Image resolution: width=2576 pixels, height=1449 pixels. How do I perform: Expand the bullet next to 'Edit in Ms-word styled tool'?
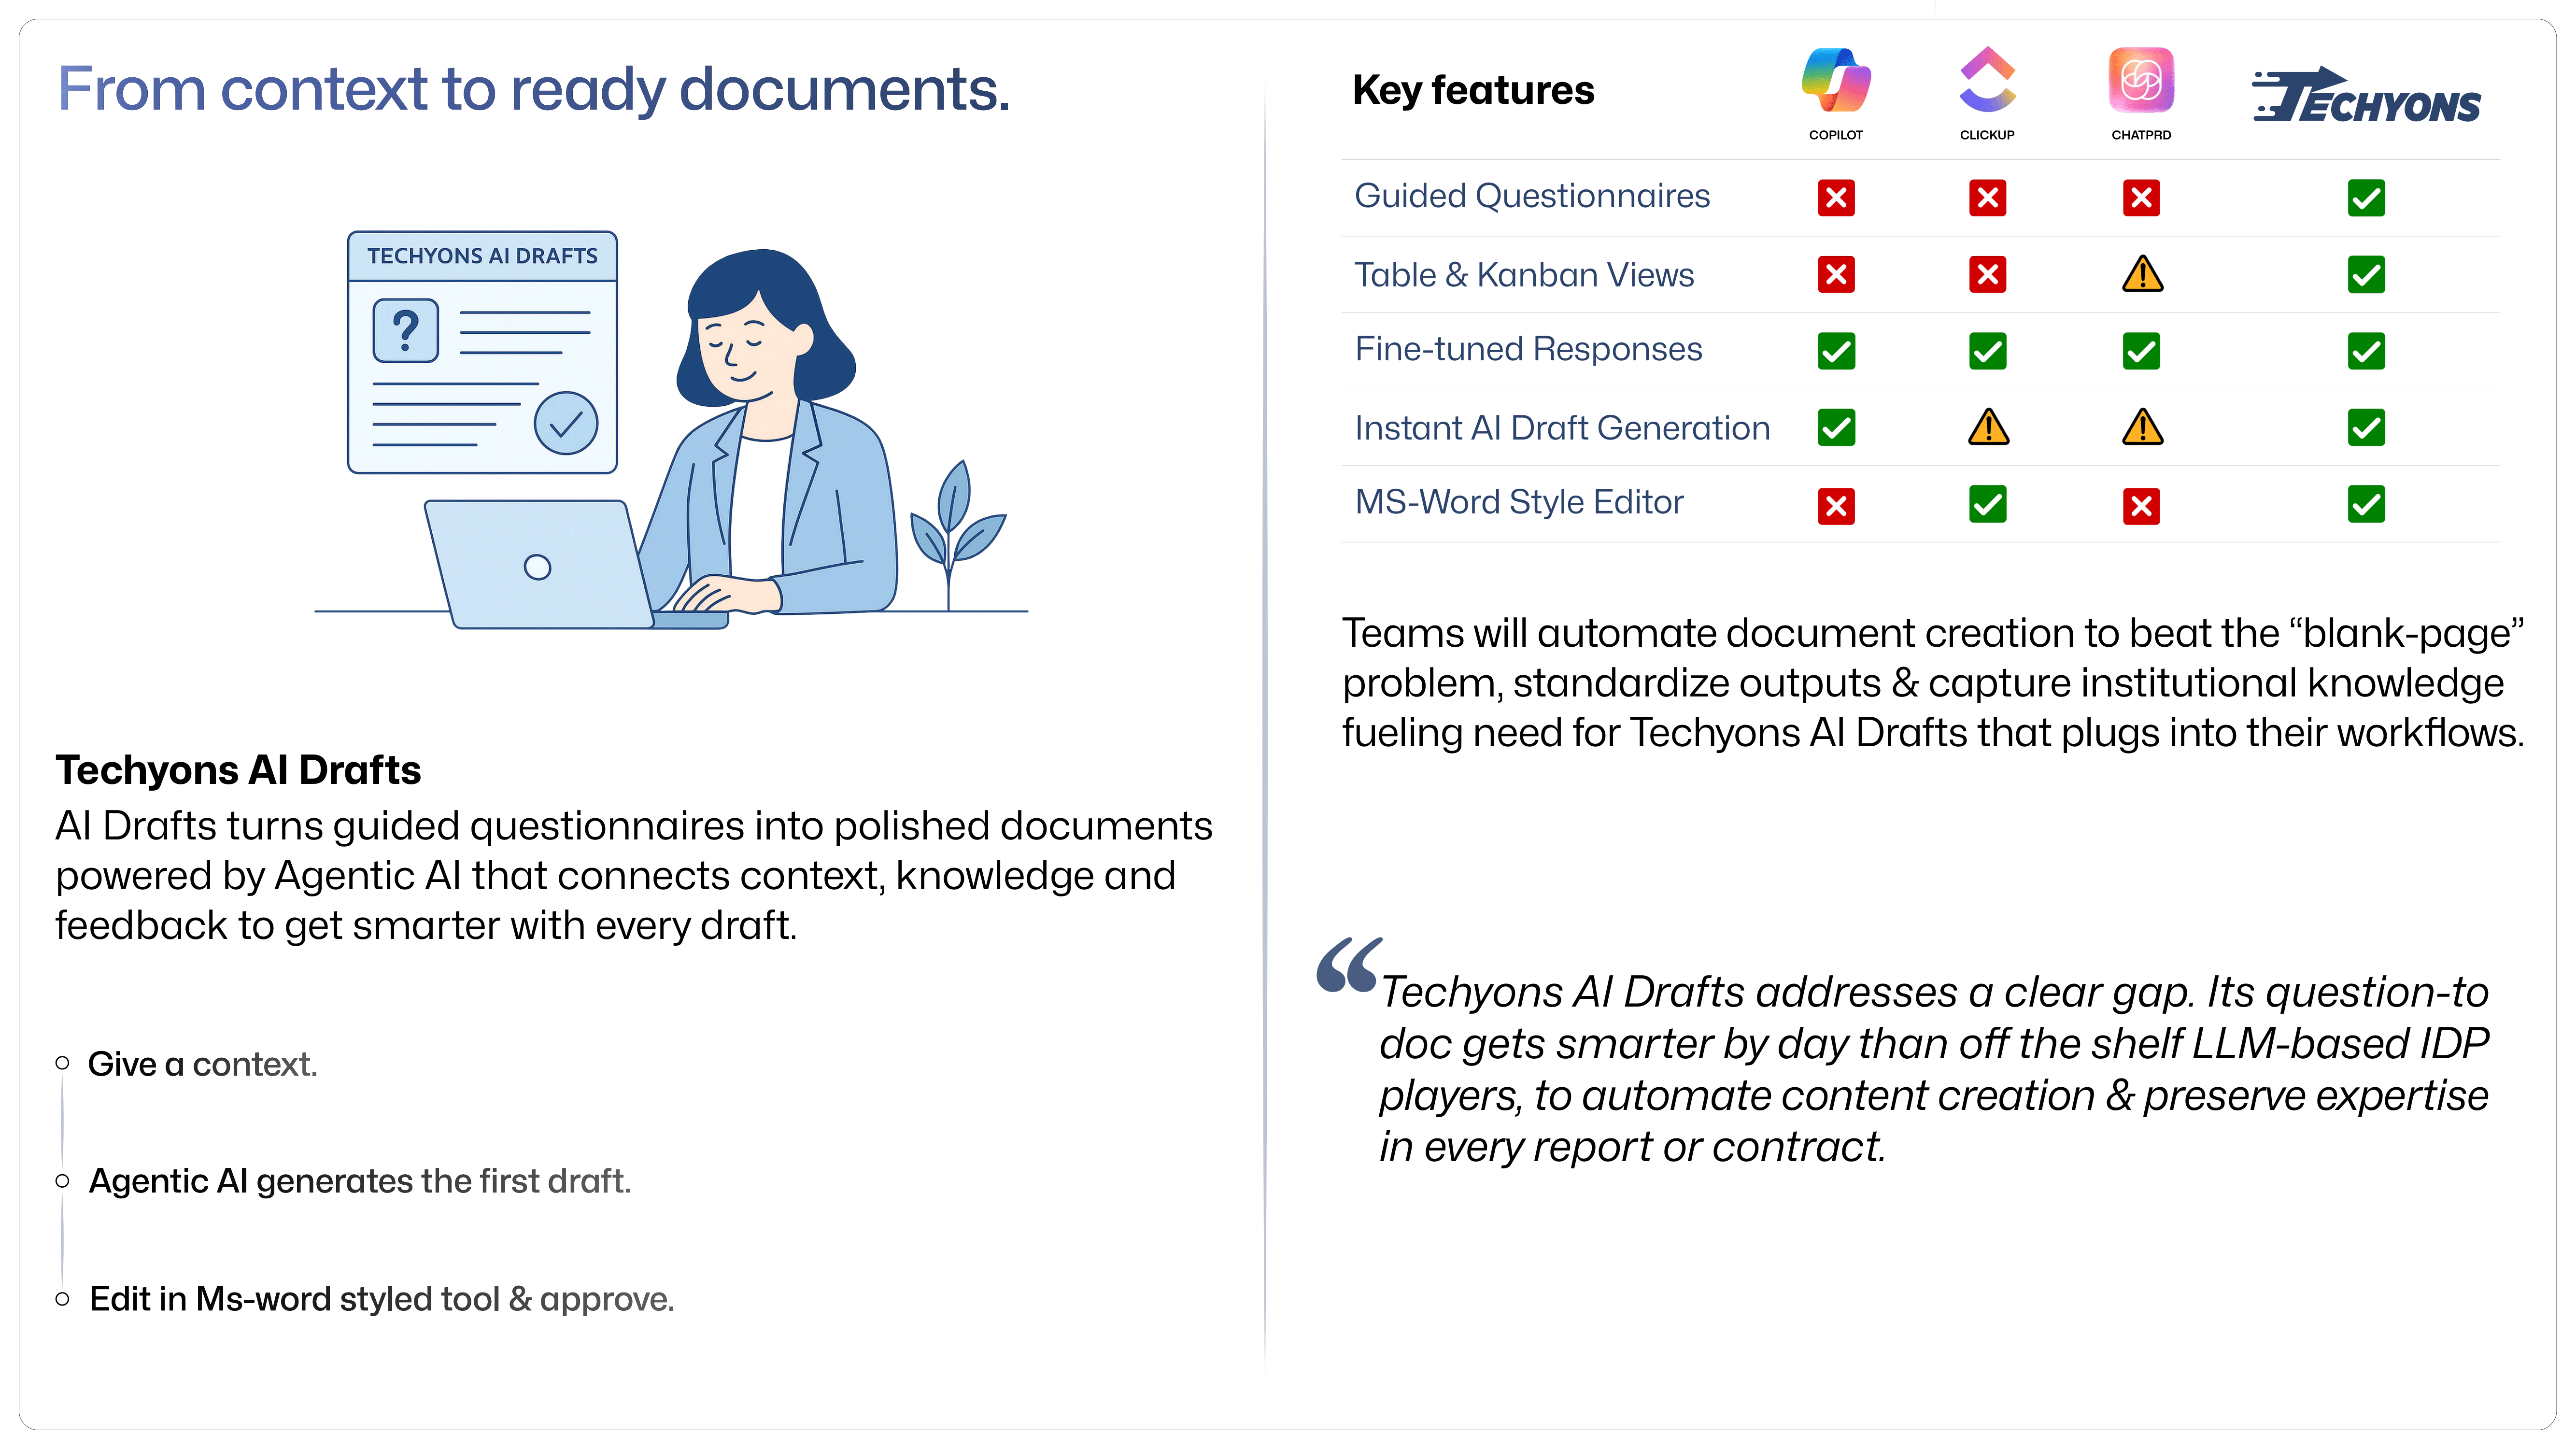(x=62, y=1298)
